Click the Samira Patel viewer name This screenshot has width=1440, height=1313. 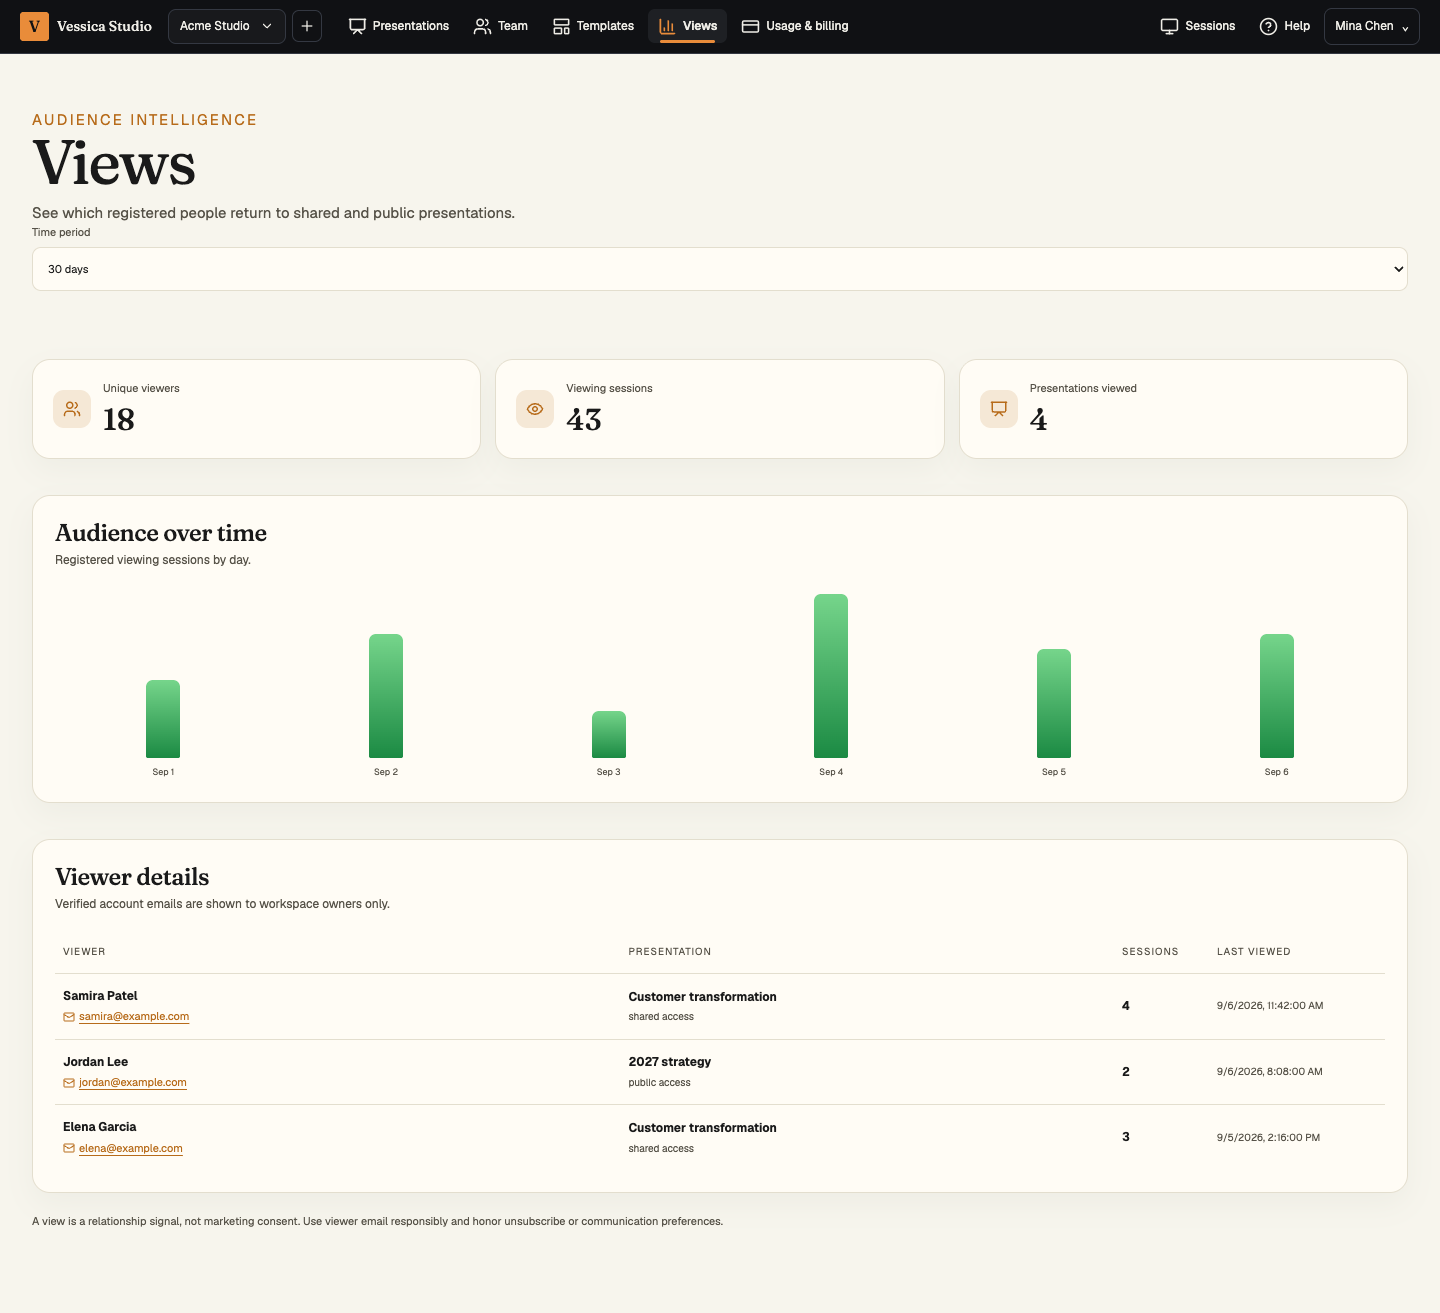(100, 996)
